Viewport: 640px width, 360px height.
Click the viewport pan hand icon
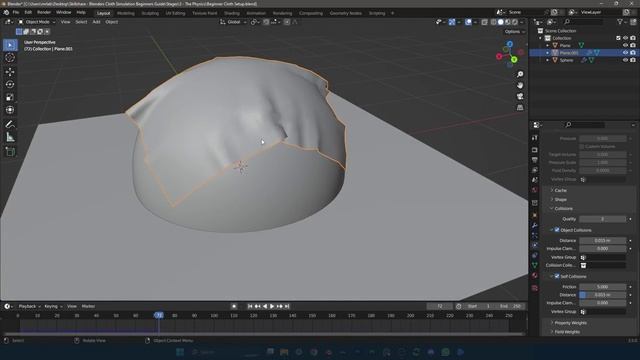coord(520,85)
